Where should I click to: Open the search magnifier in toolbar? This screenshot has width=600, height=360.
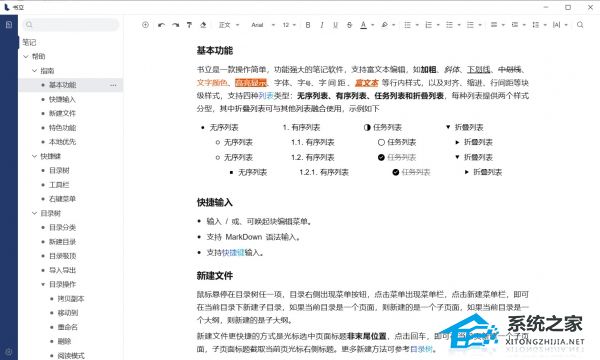click(x=580, y=25)
